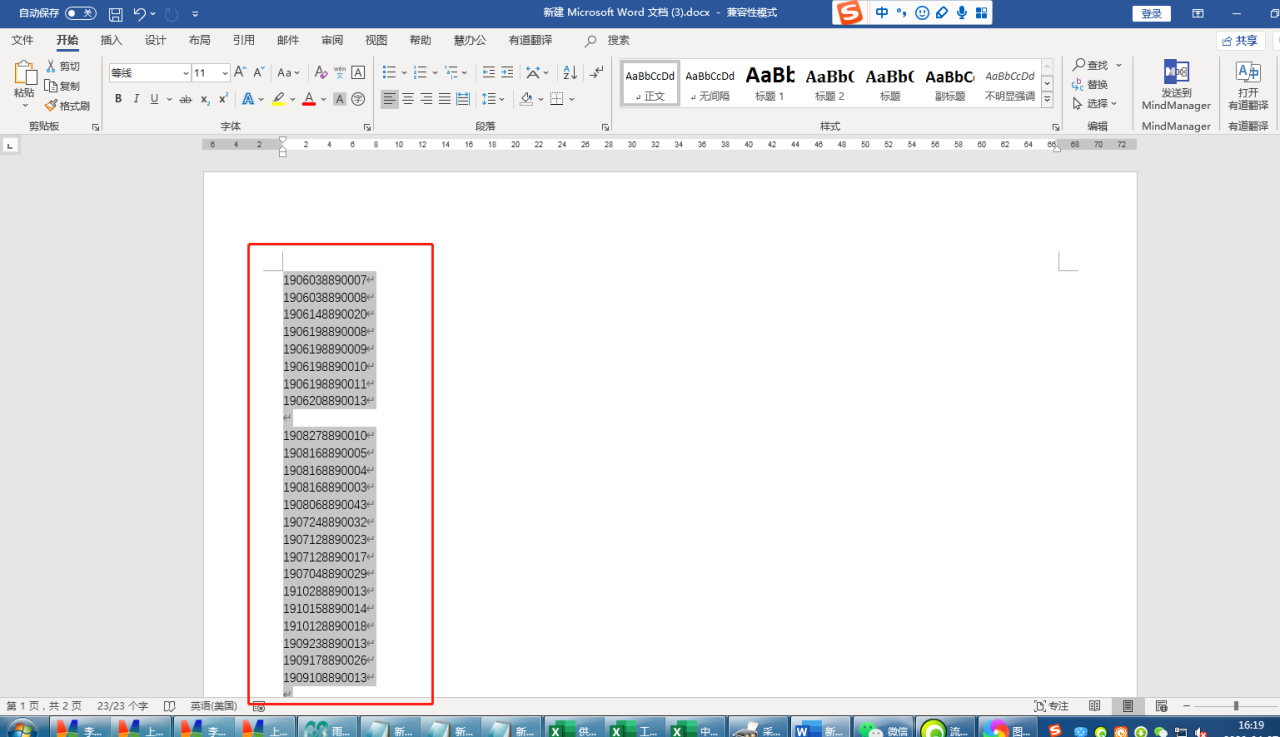This screenshot has height=737, width=1280.
Task: Justify the text alignment
Action: [444, 99]
